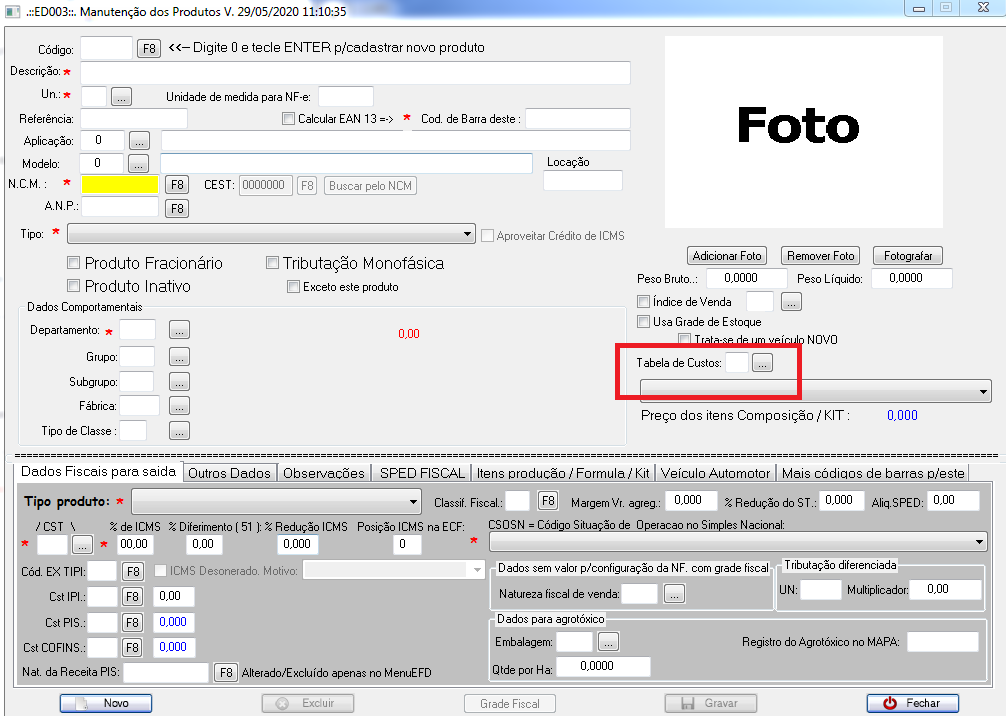Click into the Descrição text field
The height and width of the screenshot is (716, 1006).
coord(355,73)
